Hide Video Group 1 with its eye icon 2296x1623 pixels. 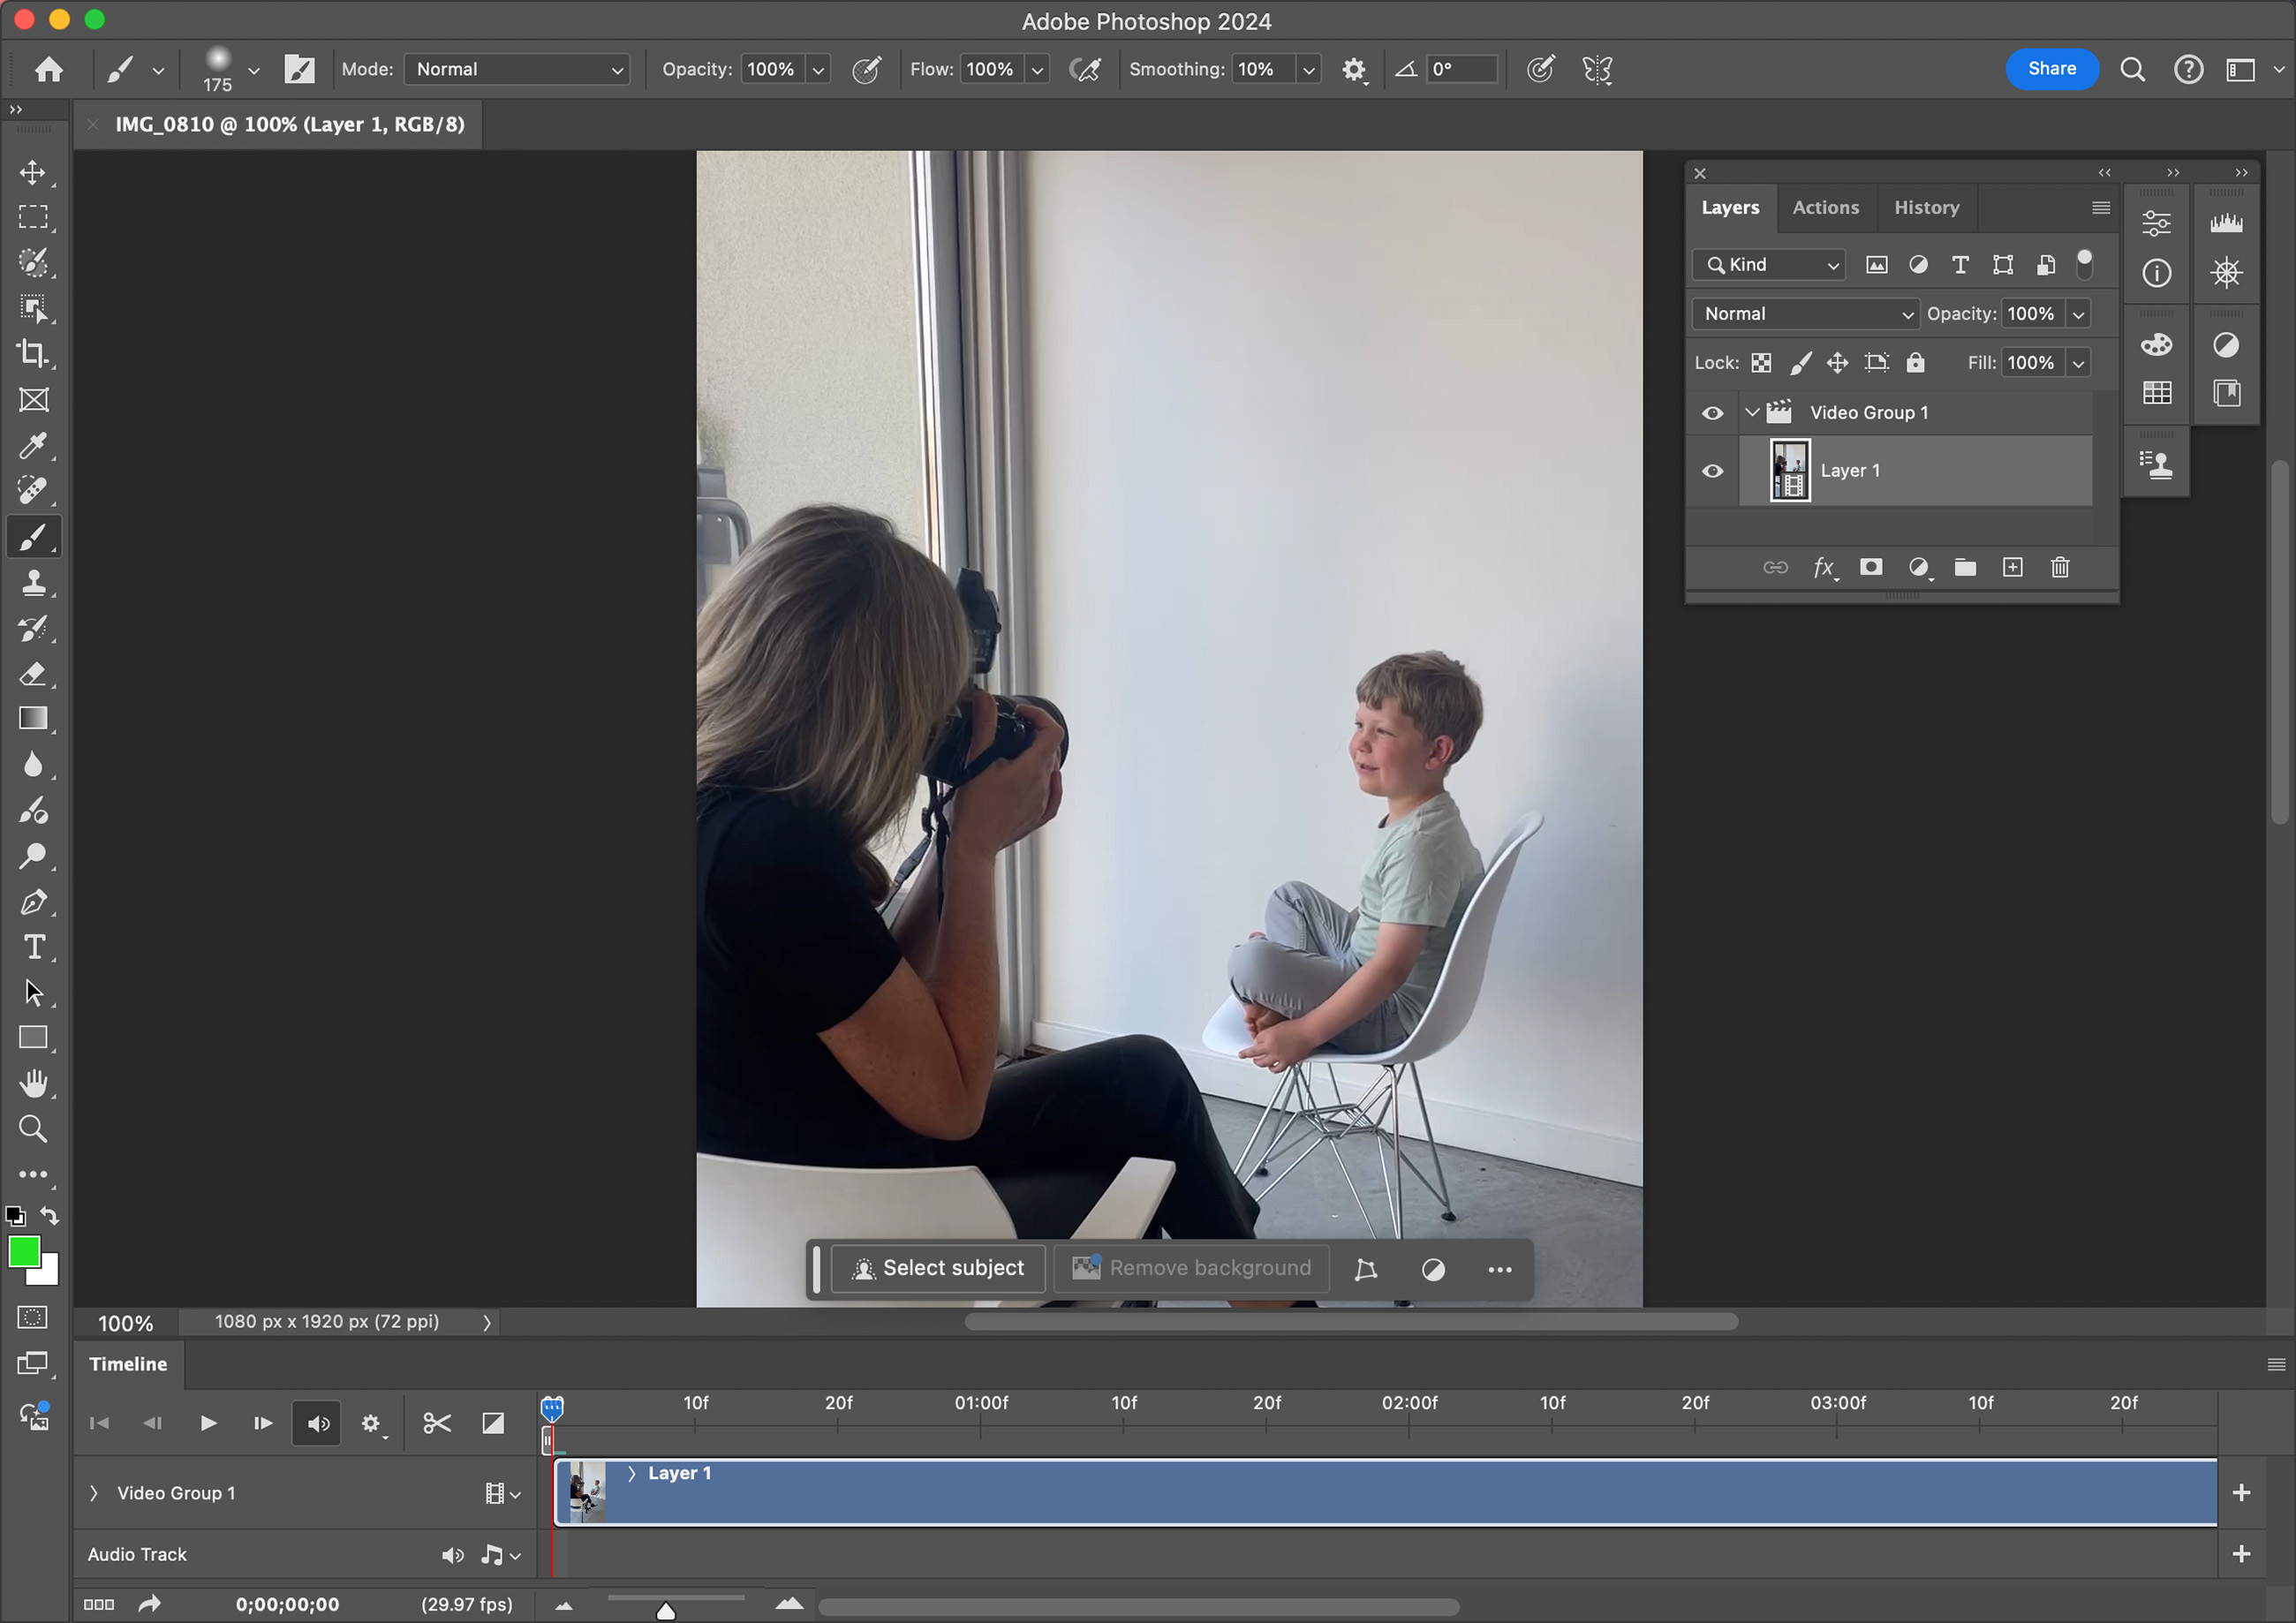coord(1712,413)
